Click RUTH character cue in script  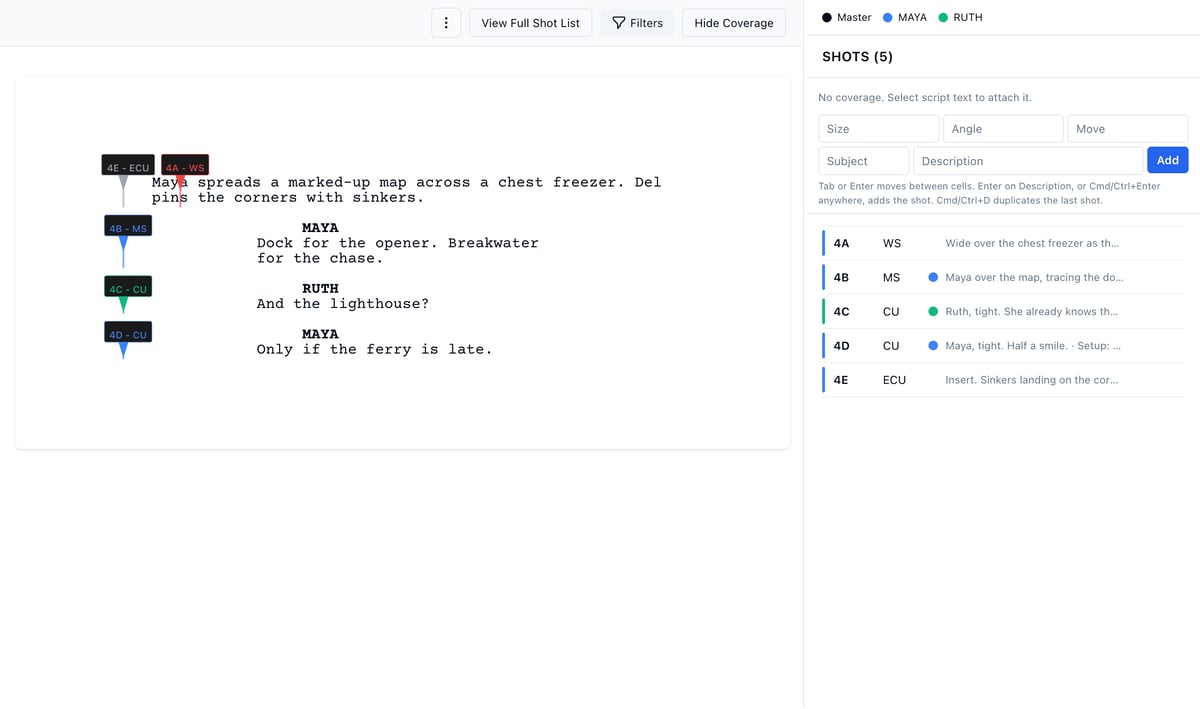pos(320,289)
